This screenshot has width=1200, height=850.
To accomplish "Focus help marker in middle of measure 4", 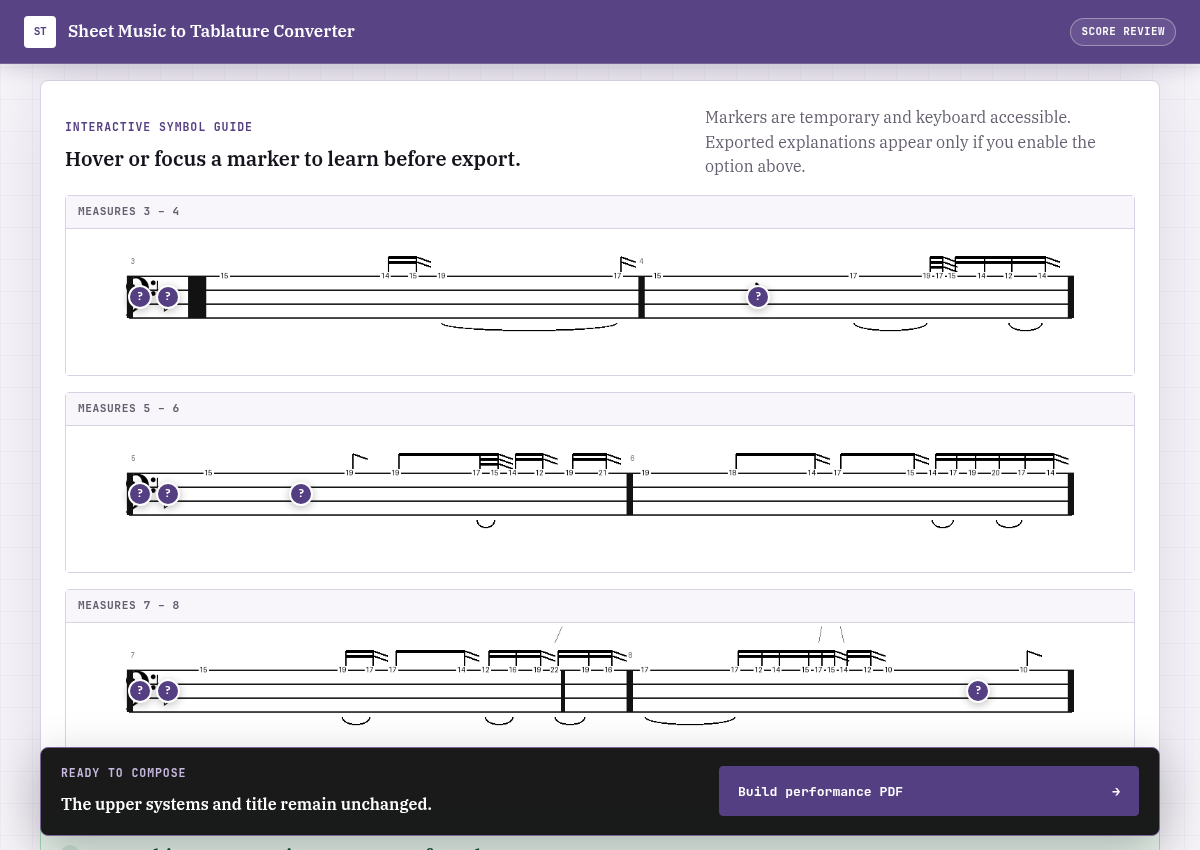I will click(x=758, y=297).
